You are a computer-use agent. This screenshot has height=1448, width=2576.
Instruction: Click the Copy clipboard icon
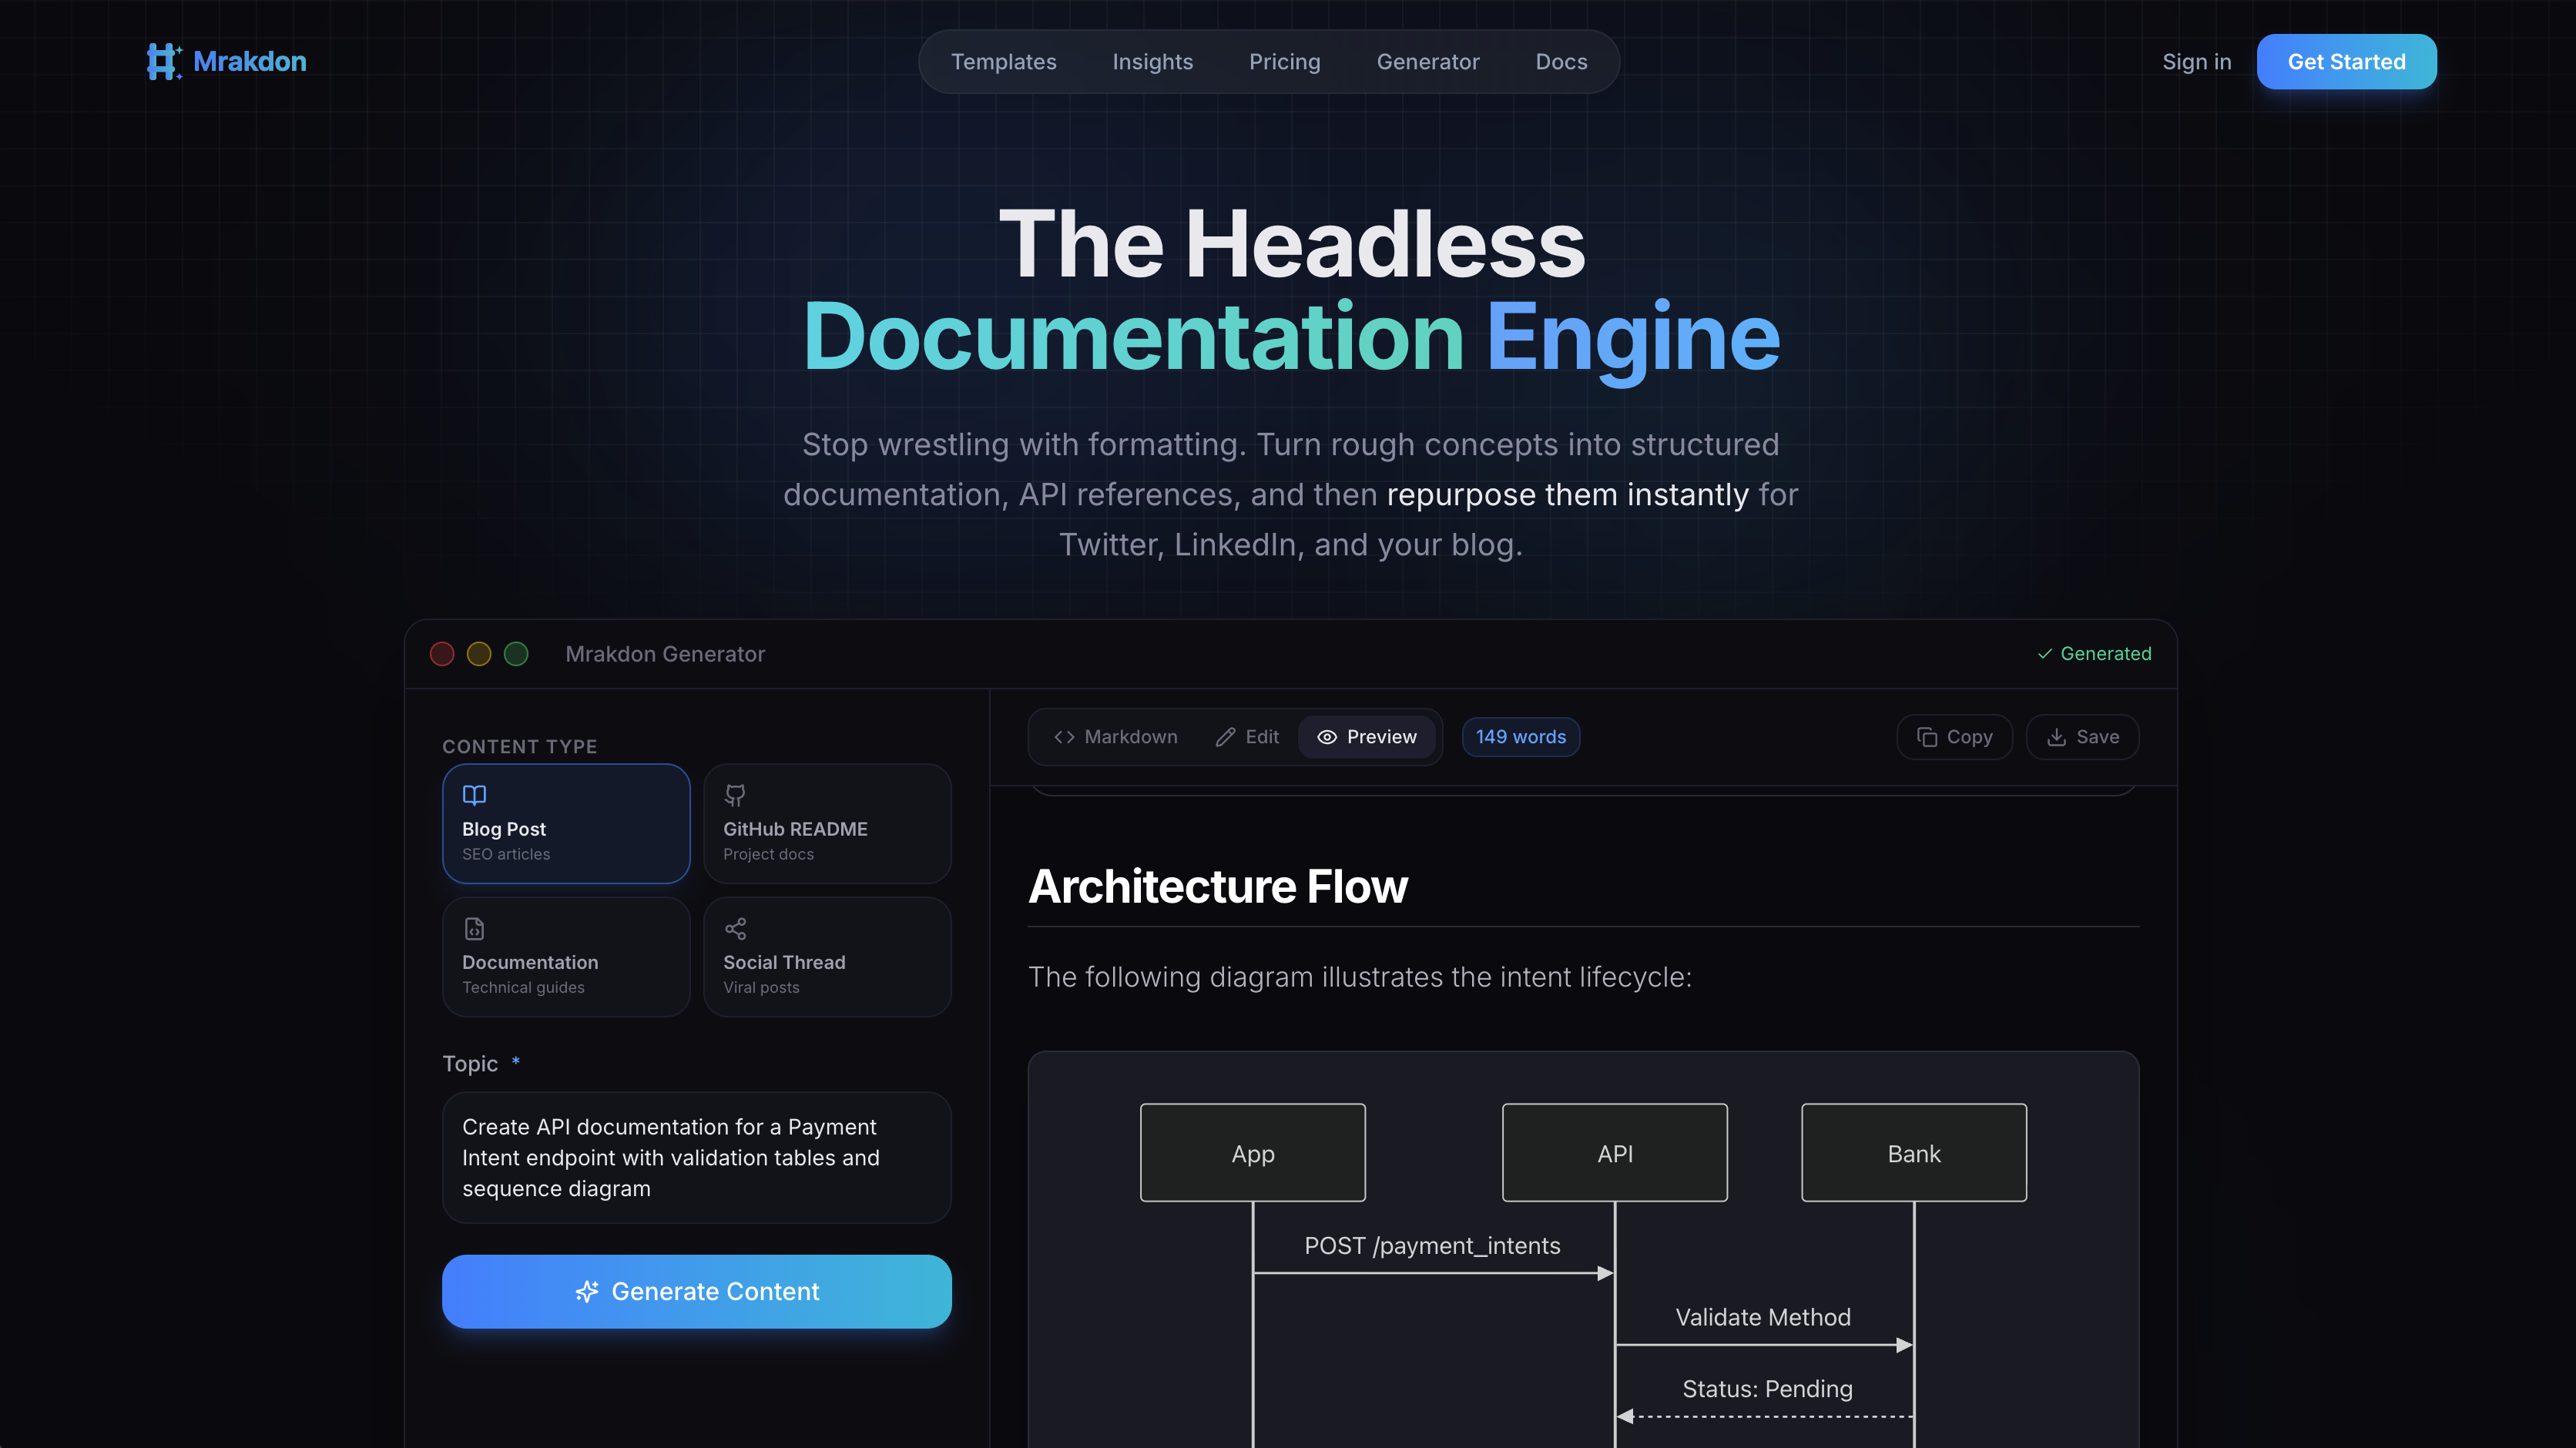pos(1927,737)
